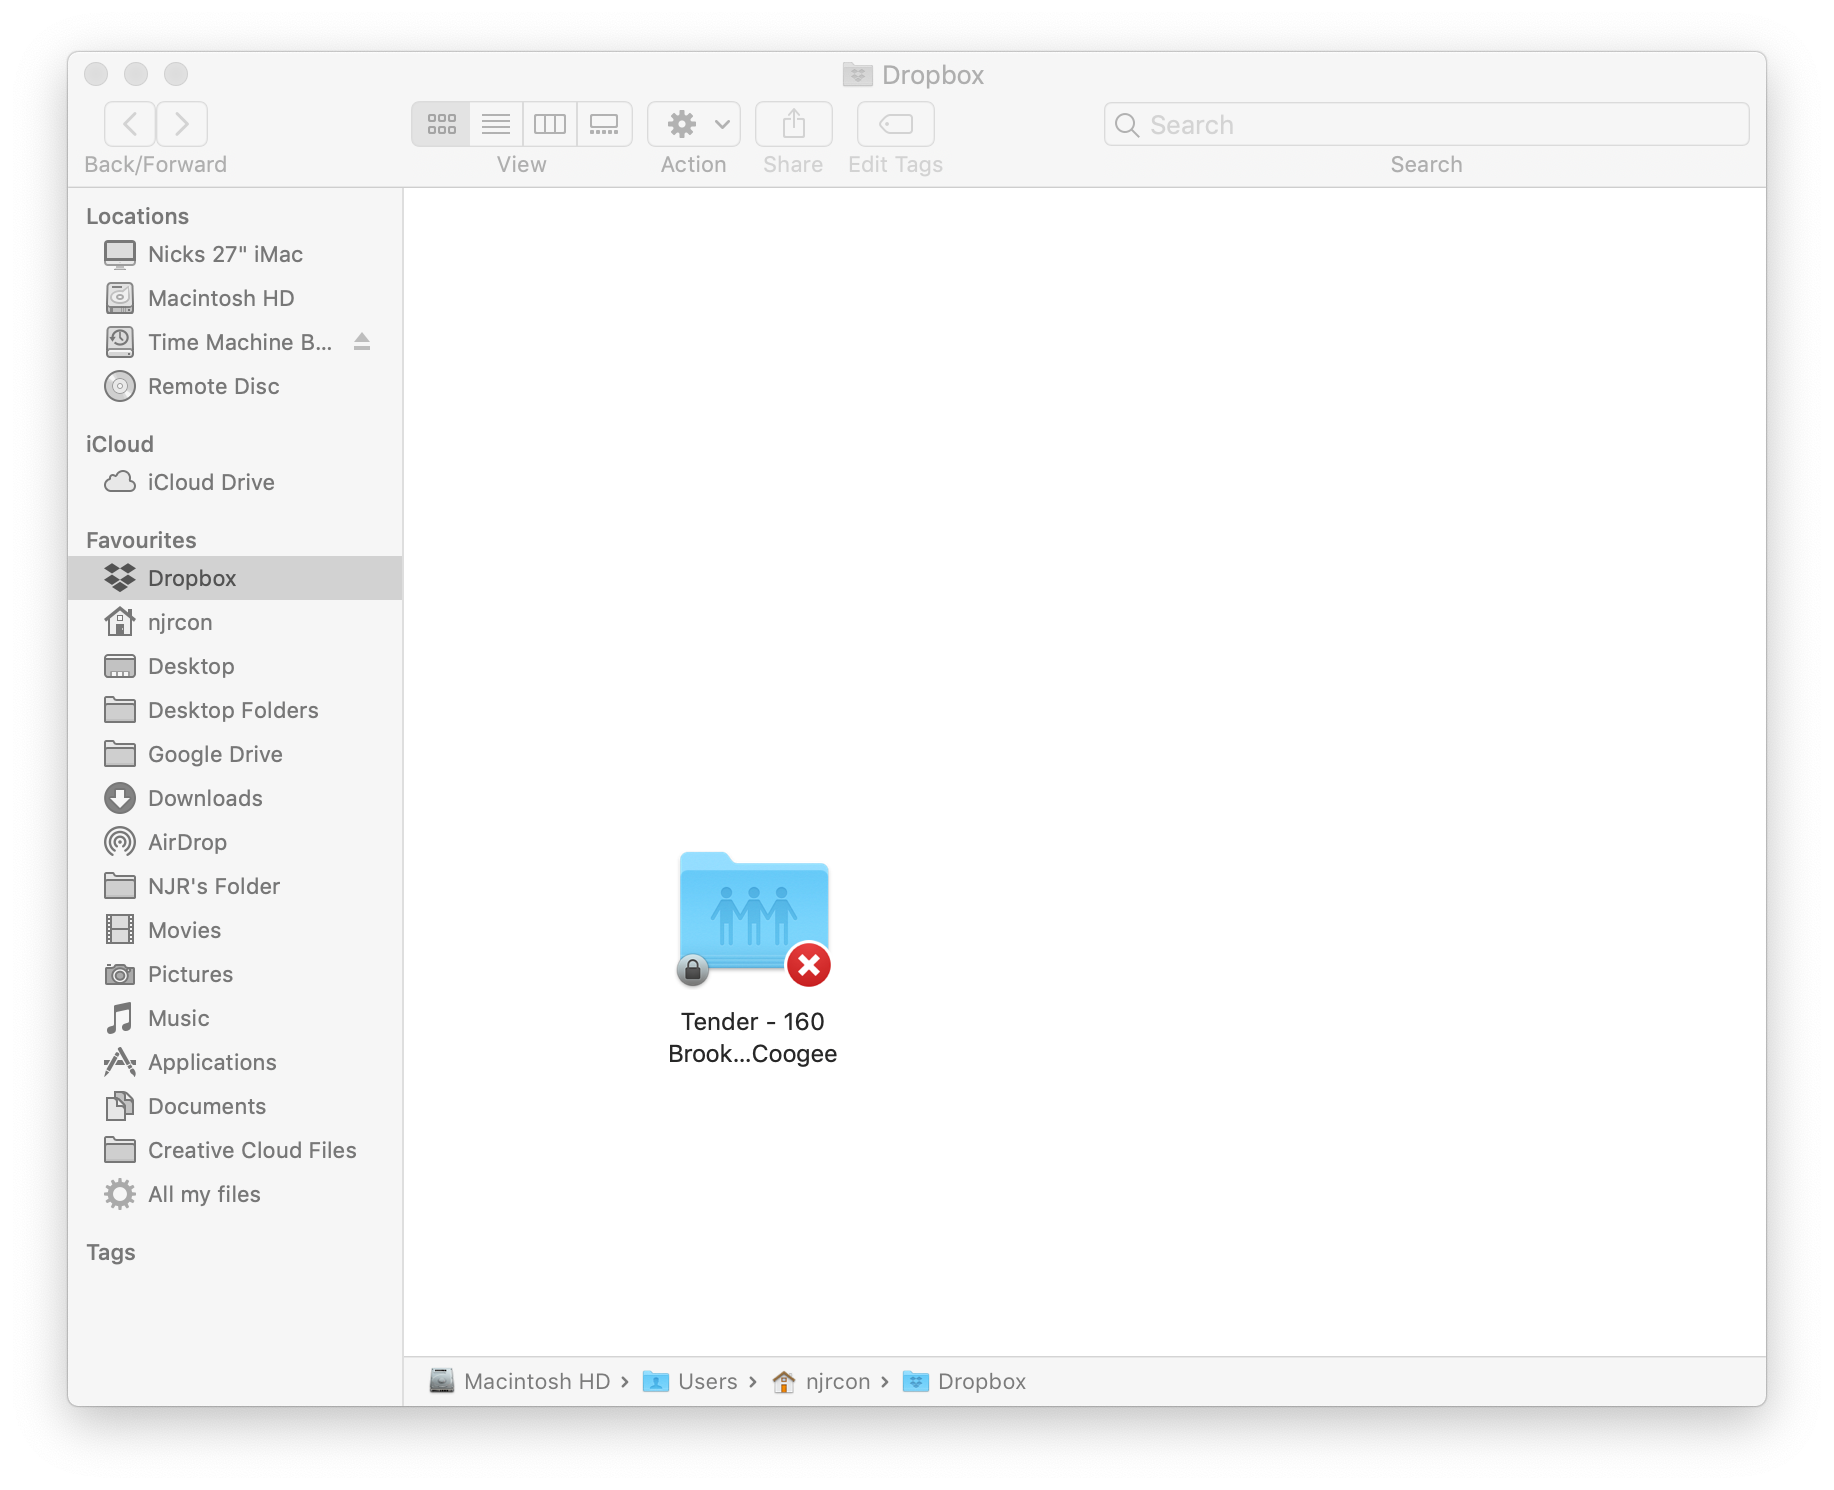
Task: Eject the Time Machine backup disk
Action: pyautogui.click(x=362, y=342)
